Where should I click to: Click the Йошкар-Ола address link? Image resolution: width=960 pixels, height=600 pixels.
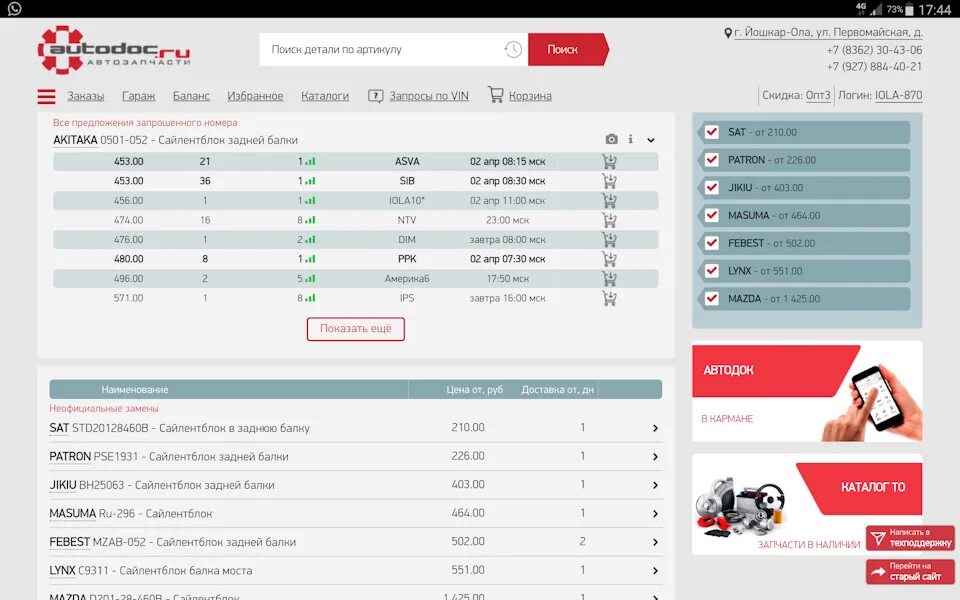(828, 32)
